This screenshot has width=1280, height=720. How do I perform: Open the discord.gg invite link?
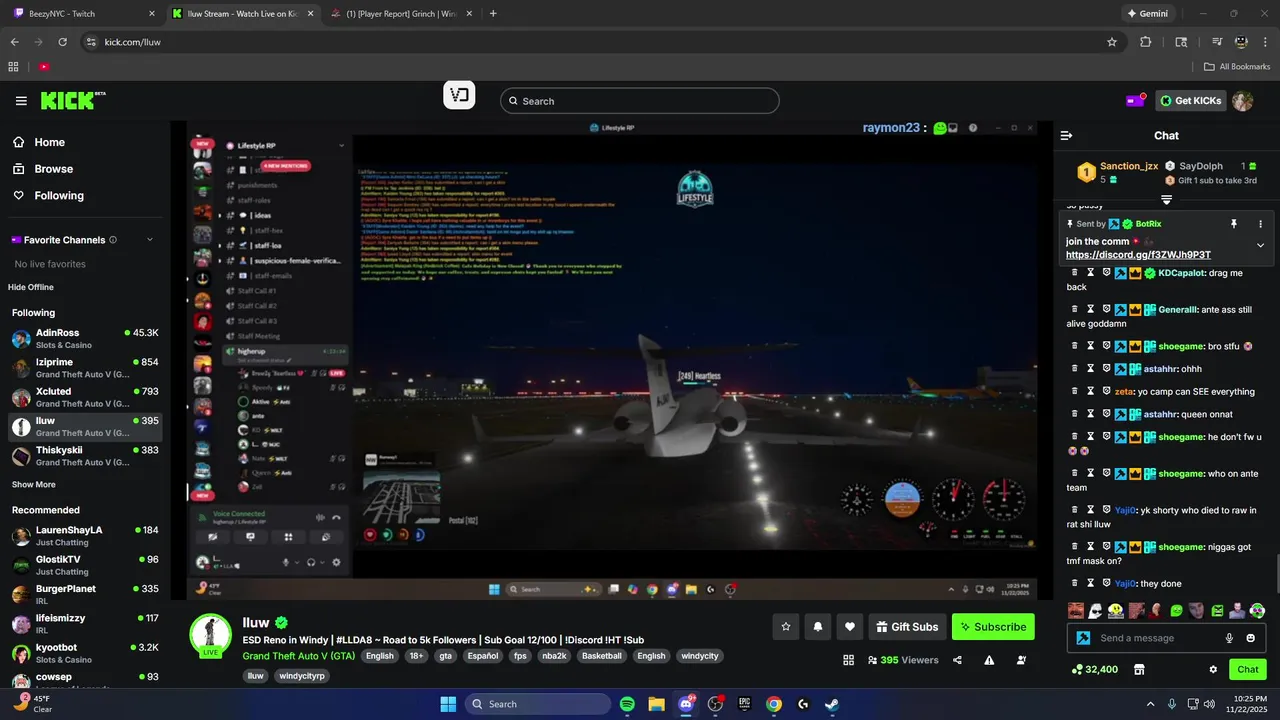[1138, 255]
